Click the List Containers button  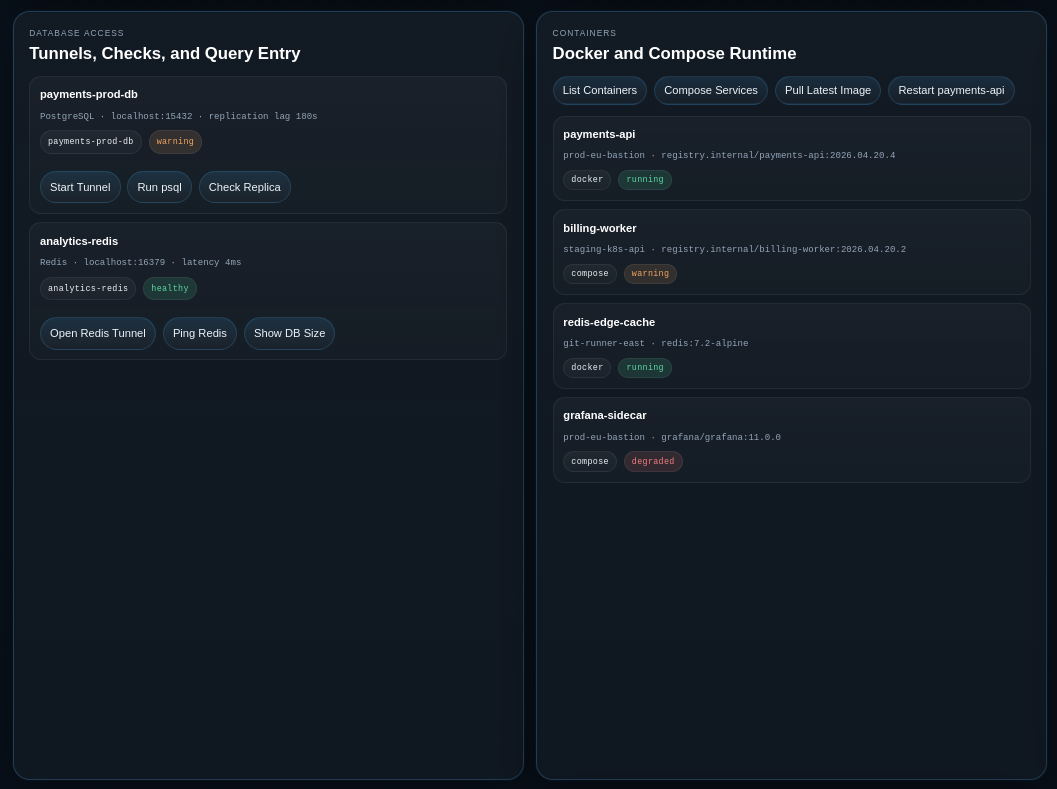(599, 90)
